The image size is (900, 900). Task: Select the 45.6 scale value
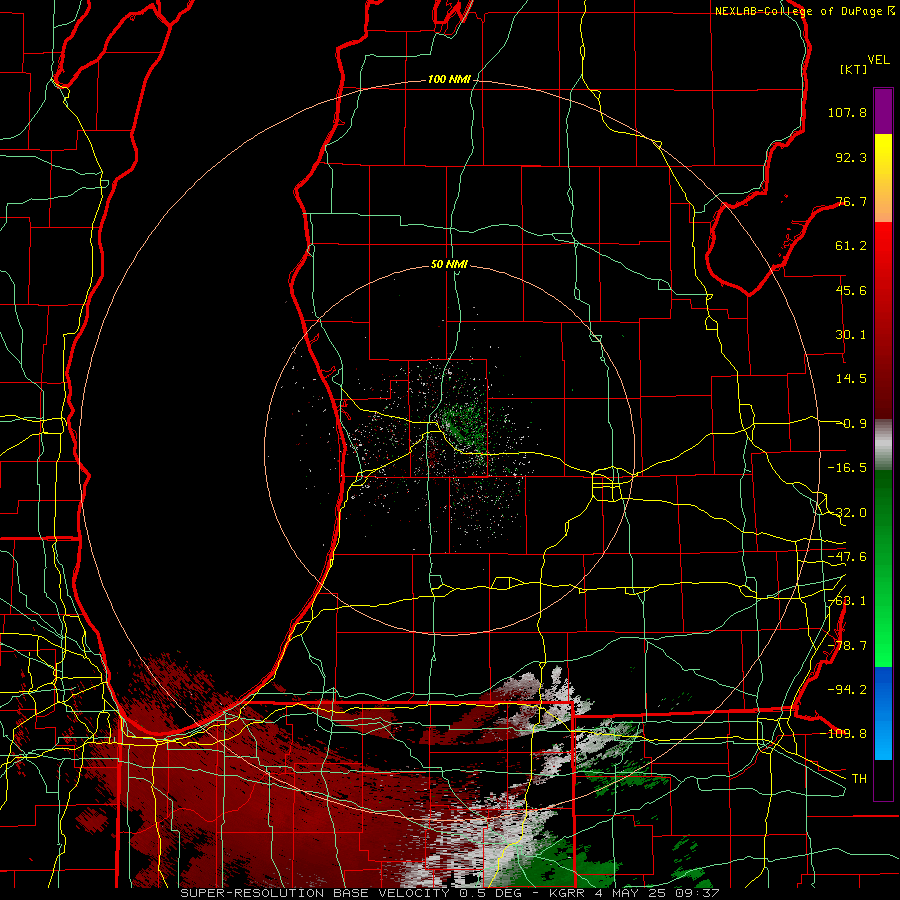click(851, 290)
